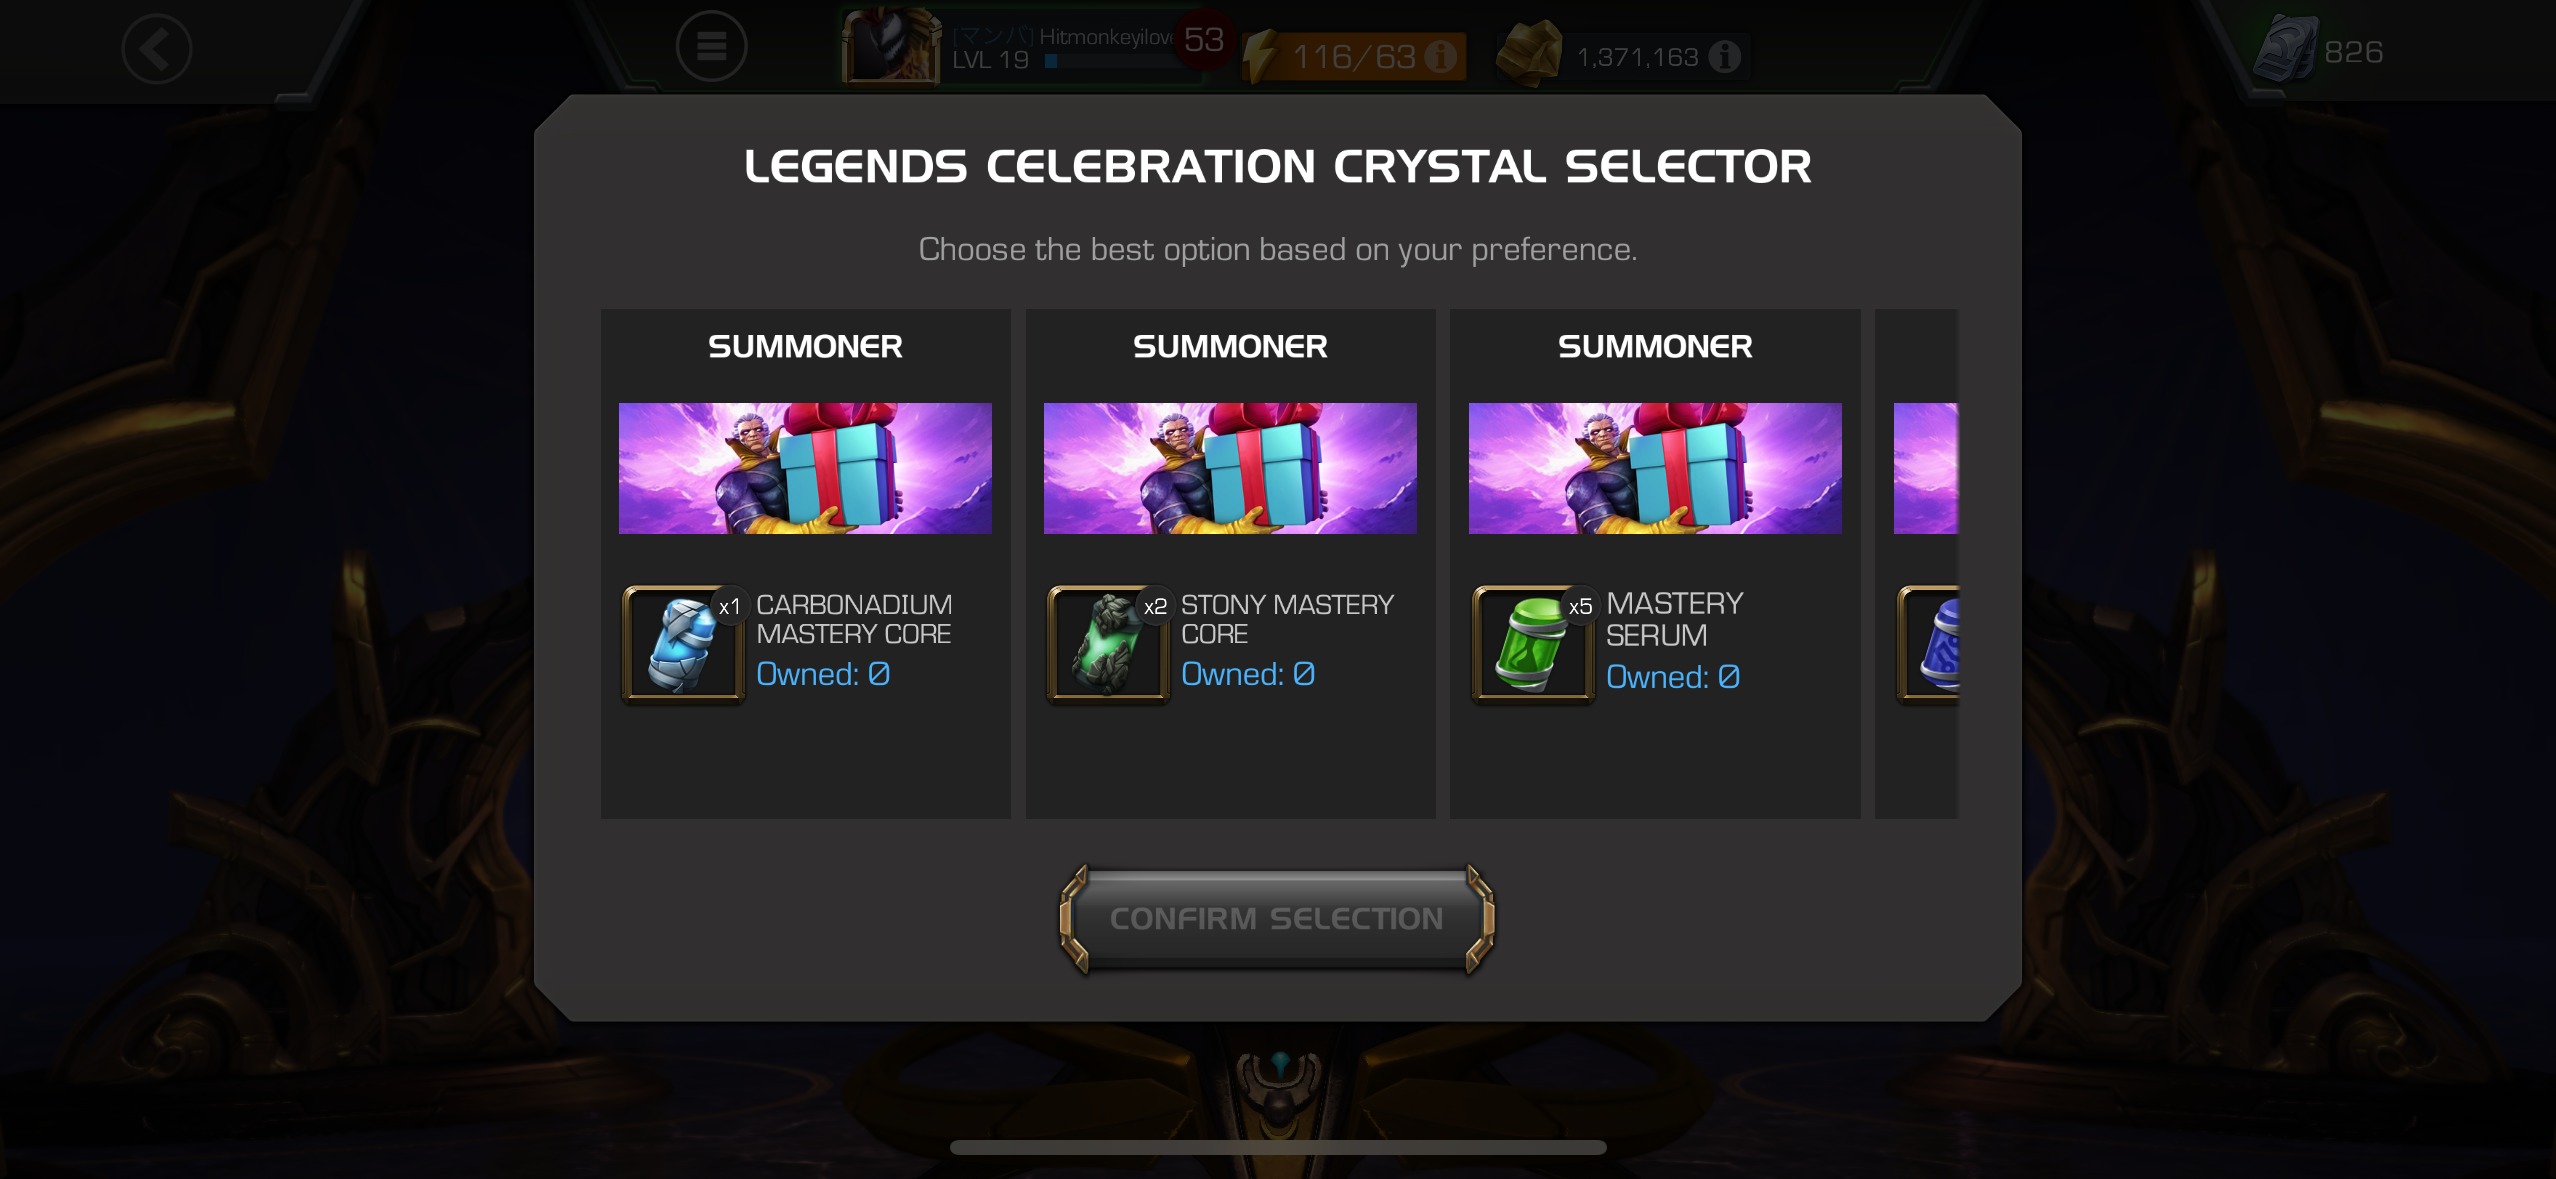Tap the partially visible blue item icon

coord(1929,645)
